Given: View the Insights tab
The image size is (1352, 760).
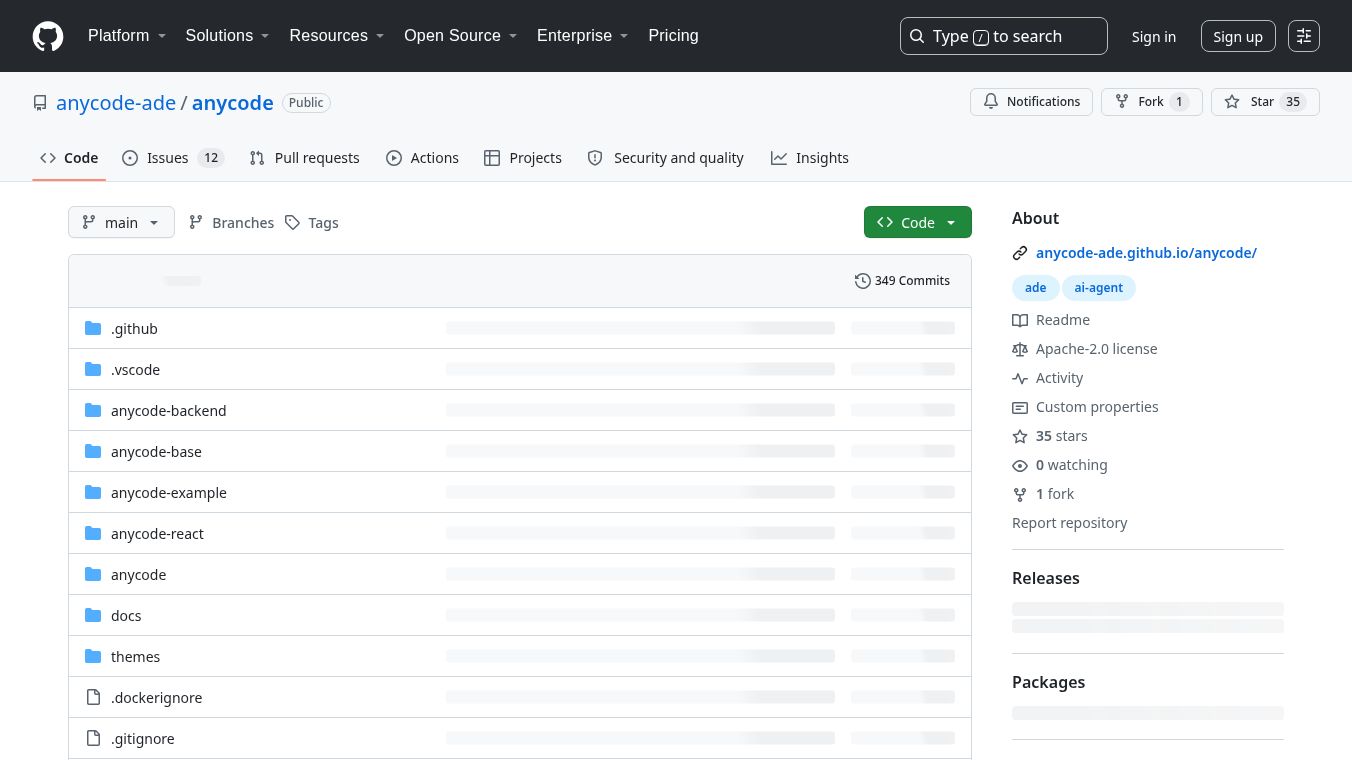Looking at the screenshot, I should (x=810, y=158).
